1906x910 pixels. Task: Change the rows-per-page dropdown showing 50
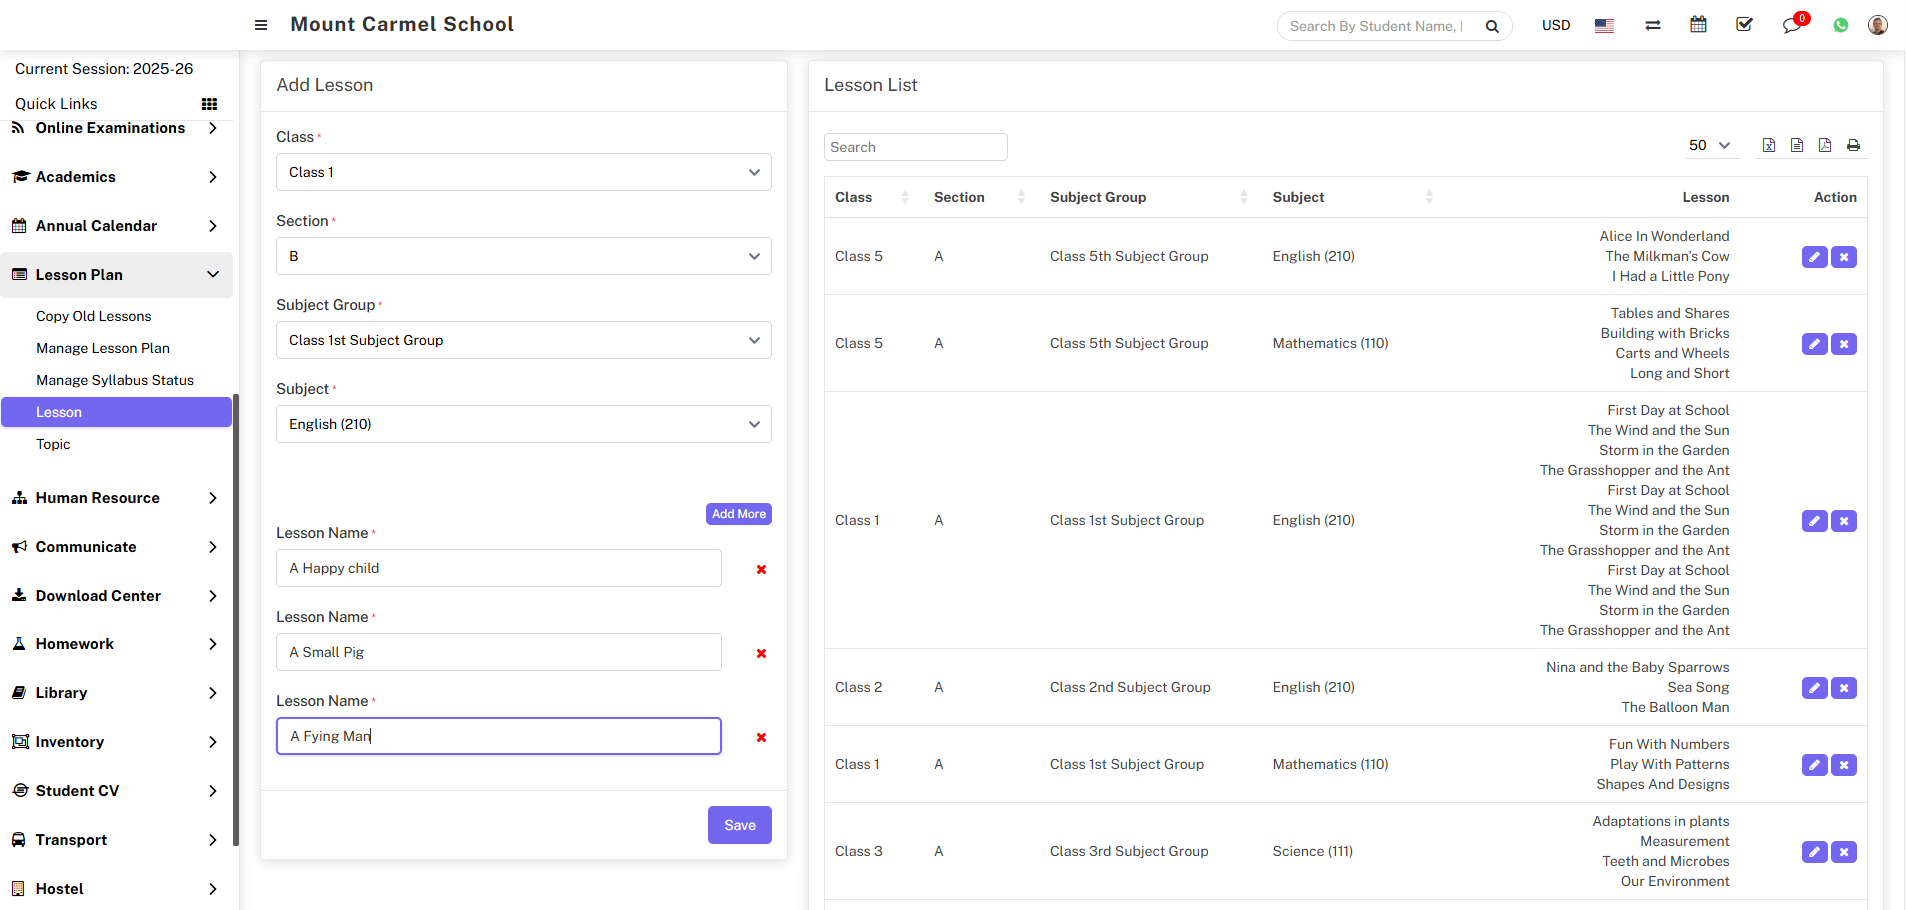pos(1709,146)
